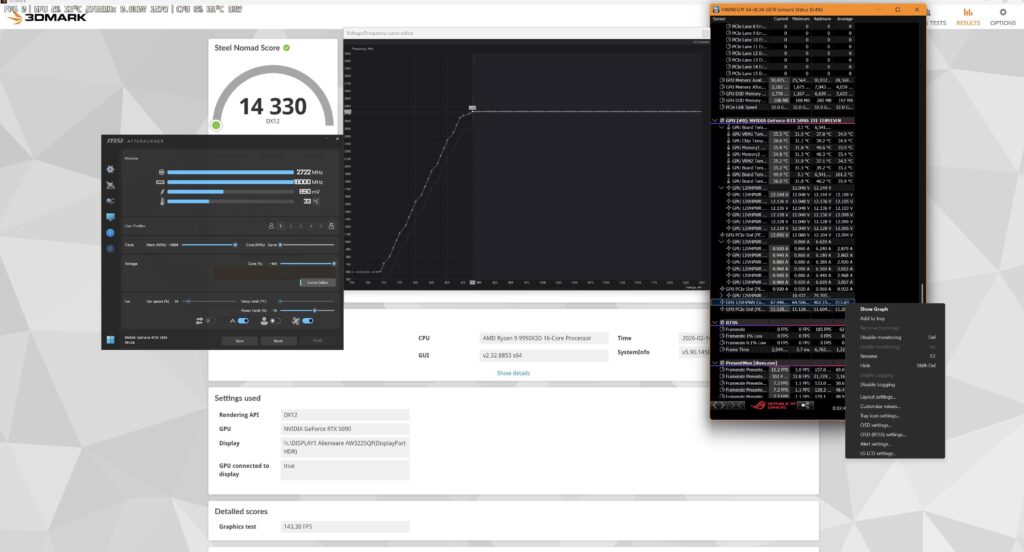Select the PCIe Link Speed row in HWiNFO
Image resolution: width=1024 pixels, height=552 pixels.
782,107
